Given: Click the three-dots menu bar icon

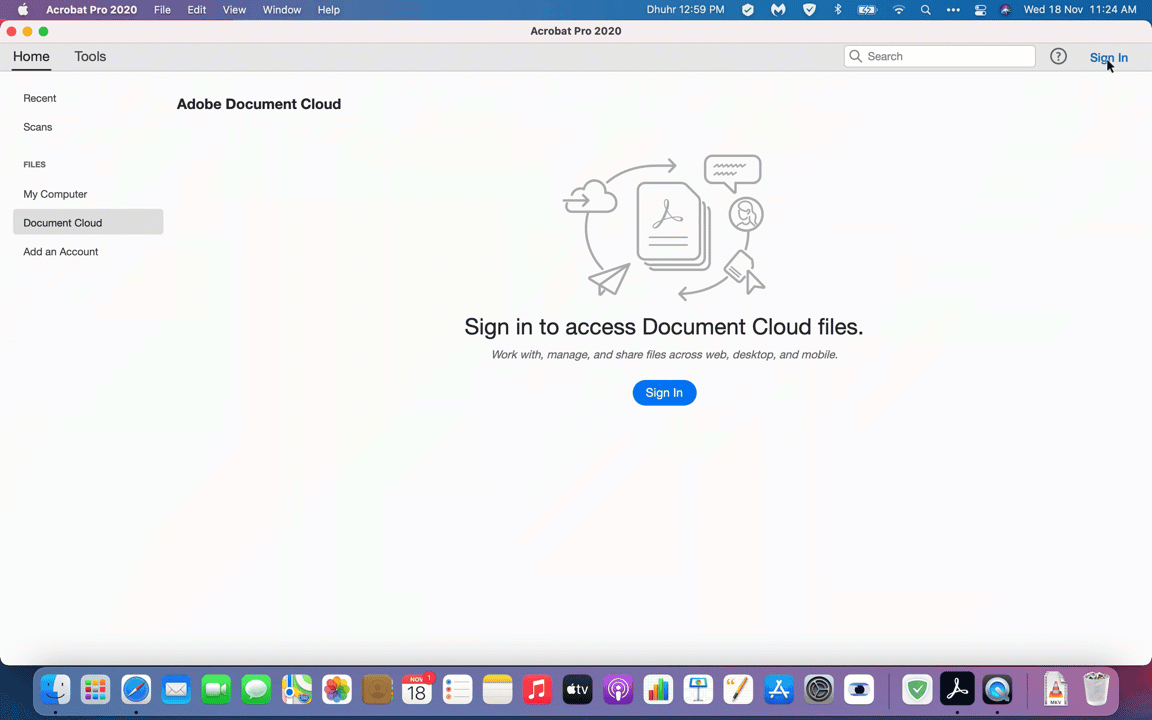Looking at the screenshot, I should [x=953, y=10].
